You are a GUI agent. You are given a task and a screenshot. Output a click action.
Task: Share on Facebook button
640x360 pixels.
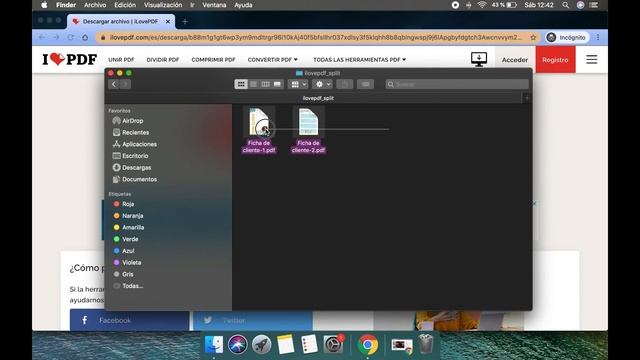[129, 320]
